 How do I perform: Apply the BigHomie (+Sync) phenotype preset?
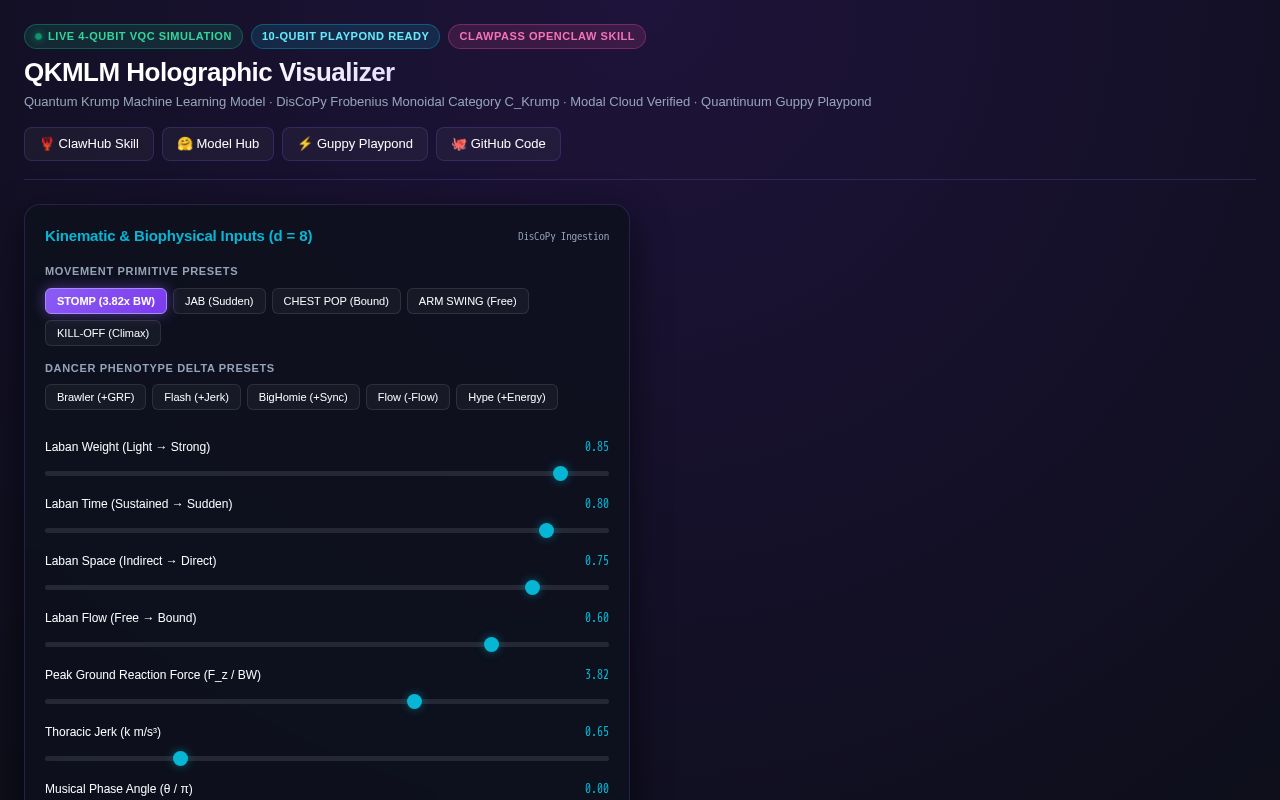(x=303, y=397)
